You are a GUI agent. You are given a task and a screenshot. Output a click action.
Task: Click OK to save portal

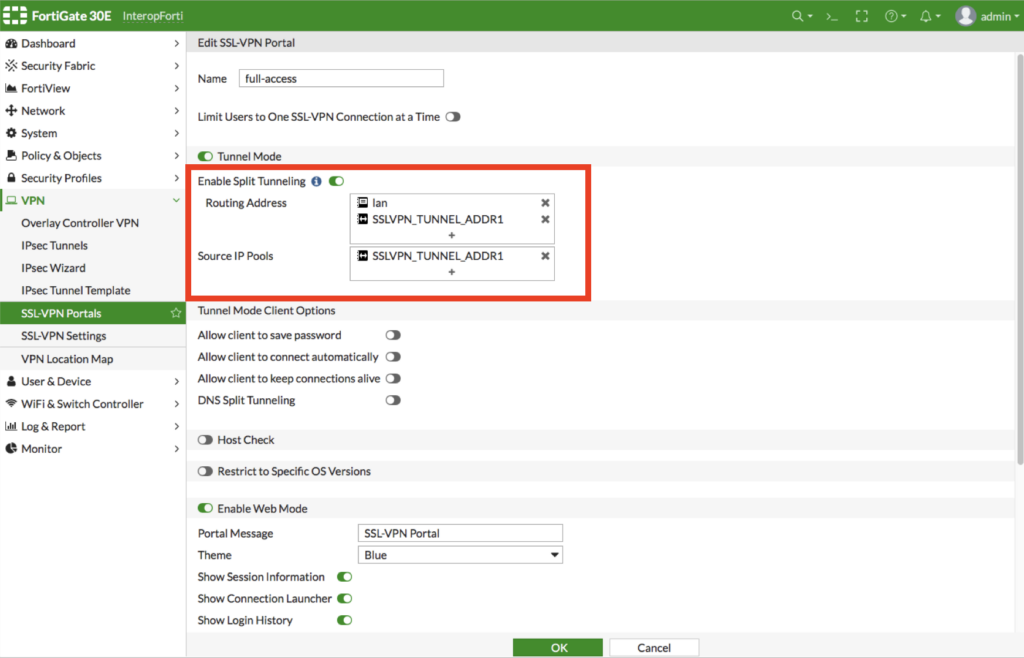(558, 648)
